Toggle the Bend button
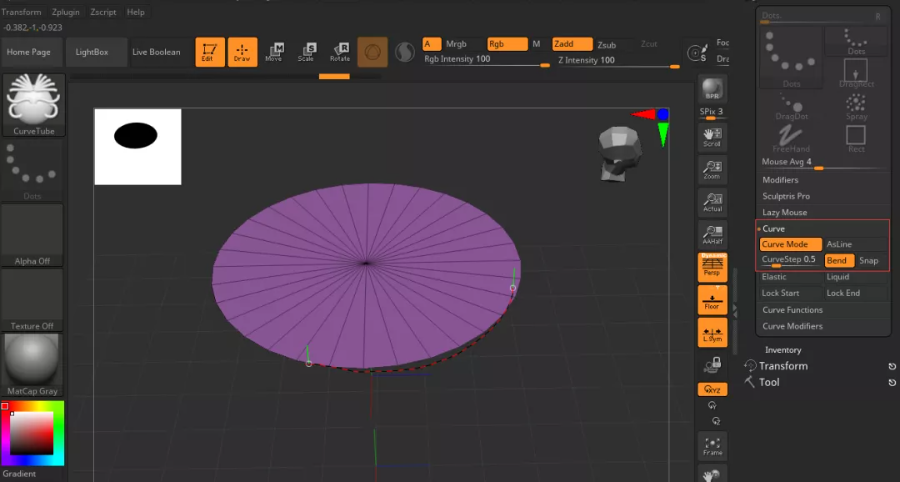This screenshot has width=900, height=482. point(839,261)
